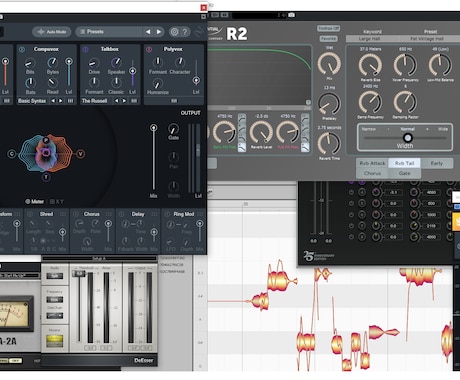Go to previous global preset arrow
This screenshot has width=460, height=380.
(x=148, y=32)
